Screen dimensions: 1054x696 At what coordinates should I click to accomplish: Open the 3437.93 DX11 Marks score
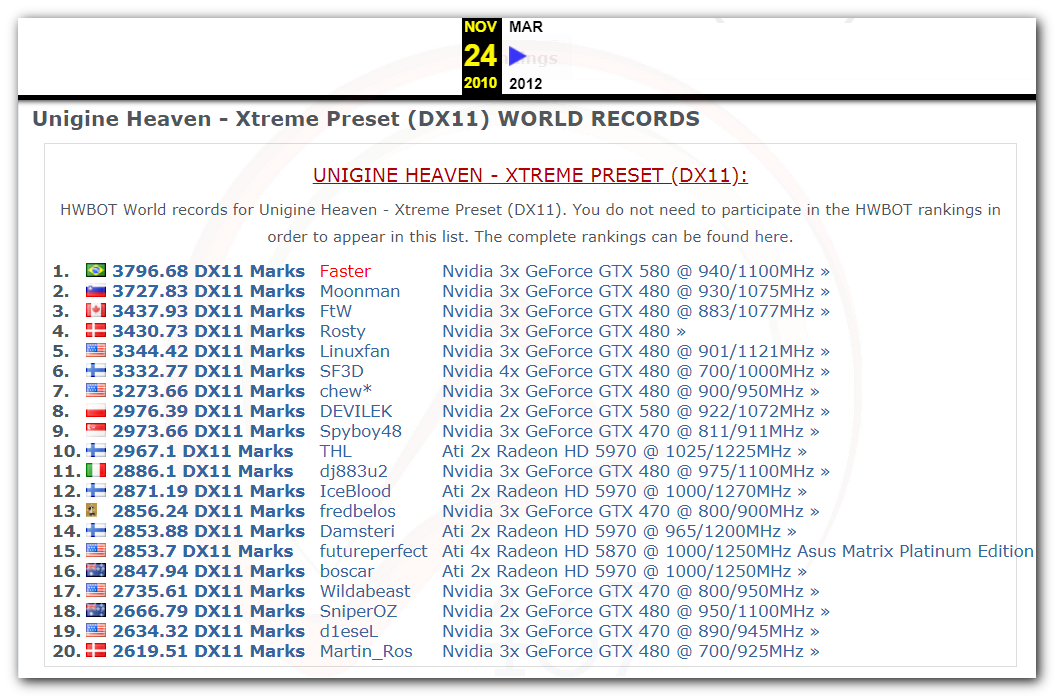(x=208, y=311)
